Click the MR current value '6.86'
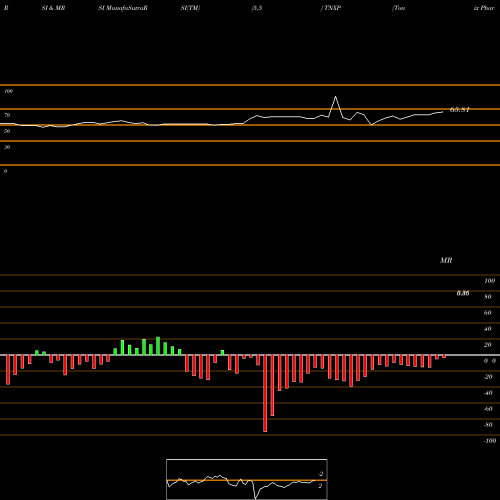 point(463,293)
